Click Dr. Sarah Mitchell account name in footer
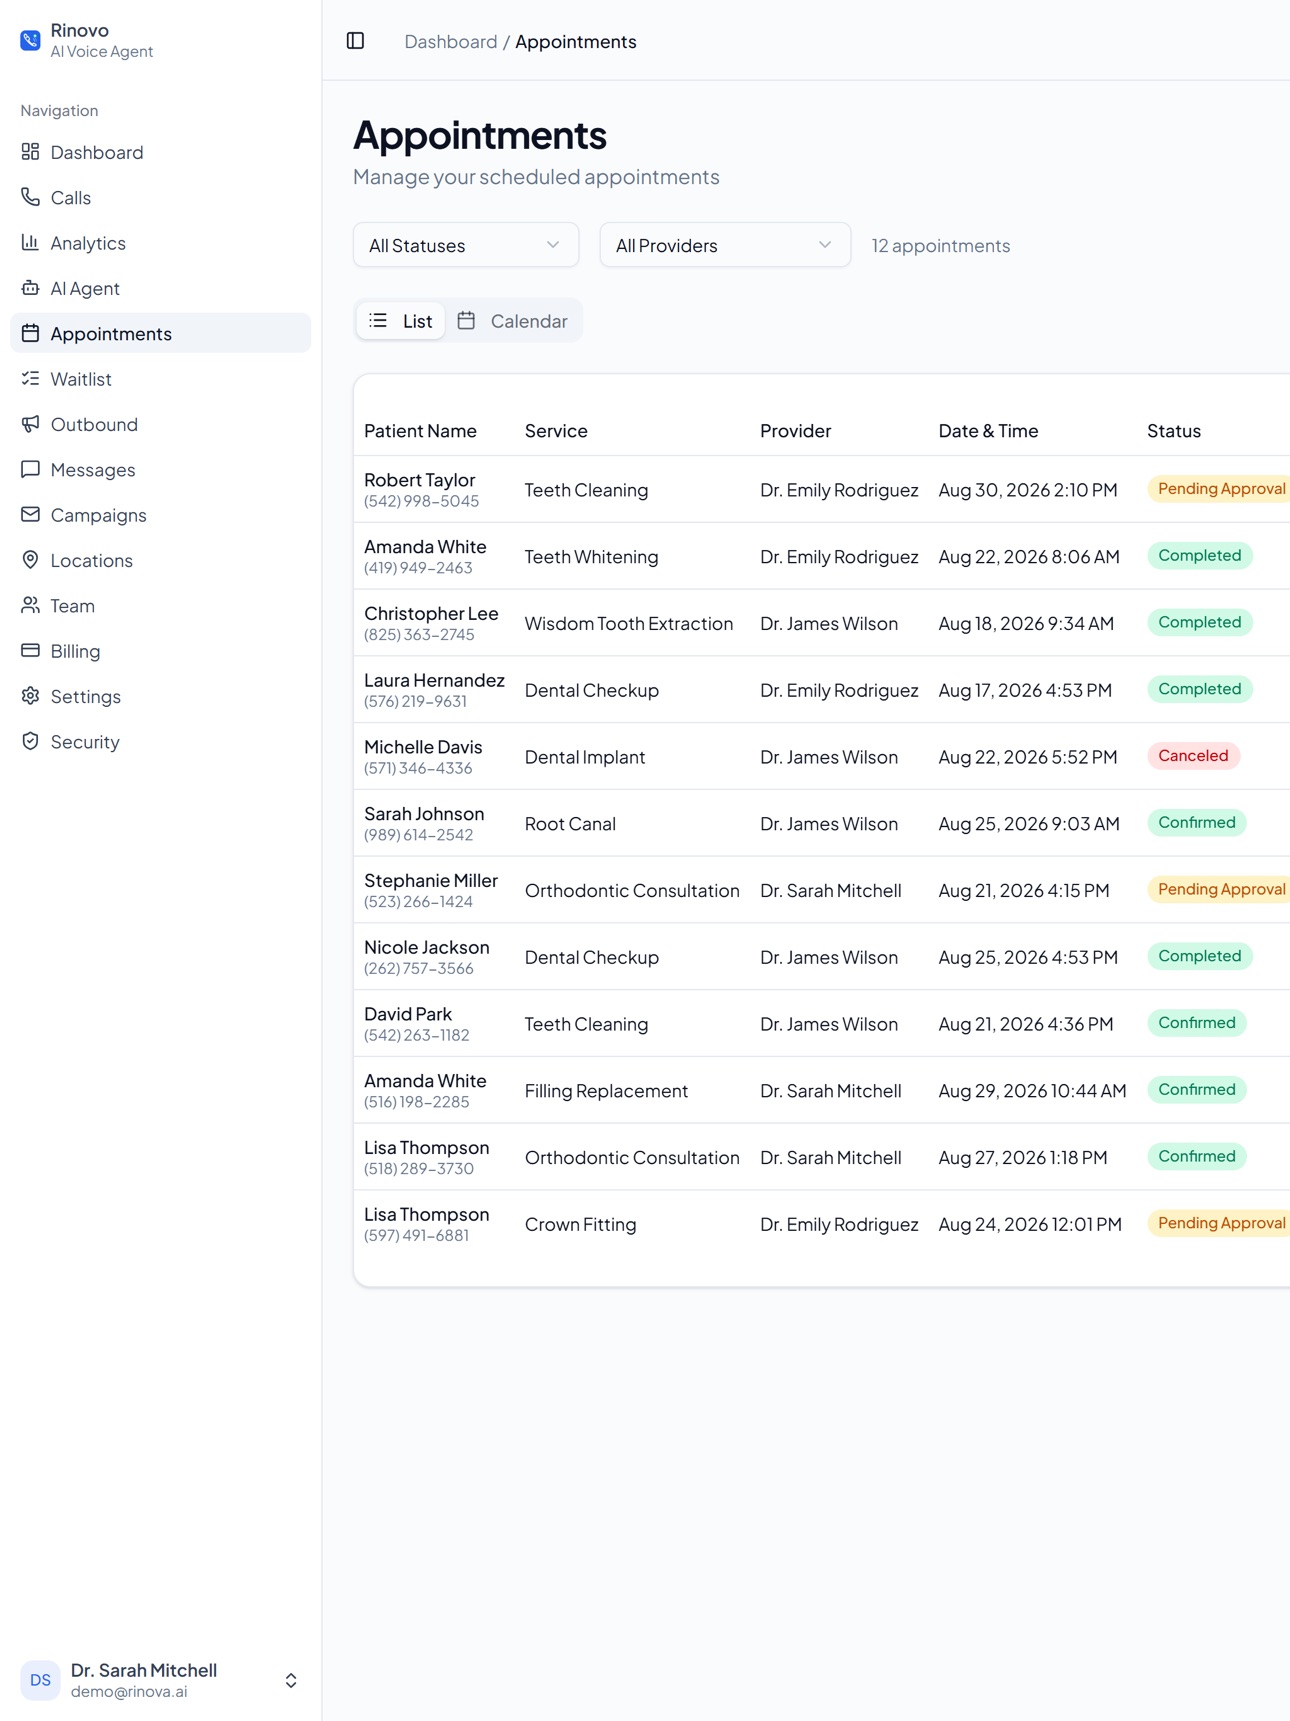Viewport: 1290px width, 1721px height. [x=144, y=1670]
